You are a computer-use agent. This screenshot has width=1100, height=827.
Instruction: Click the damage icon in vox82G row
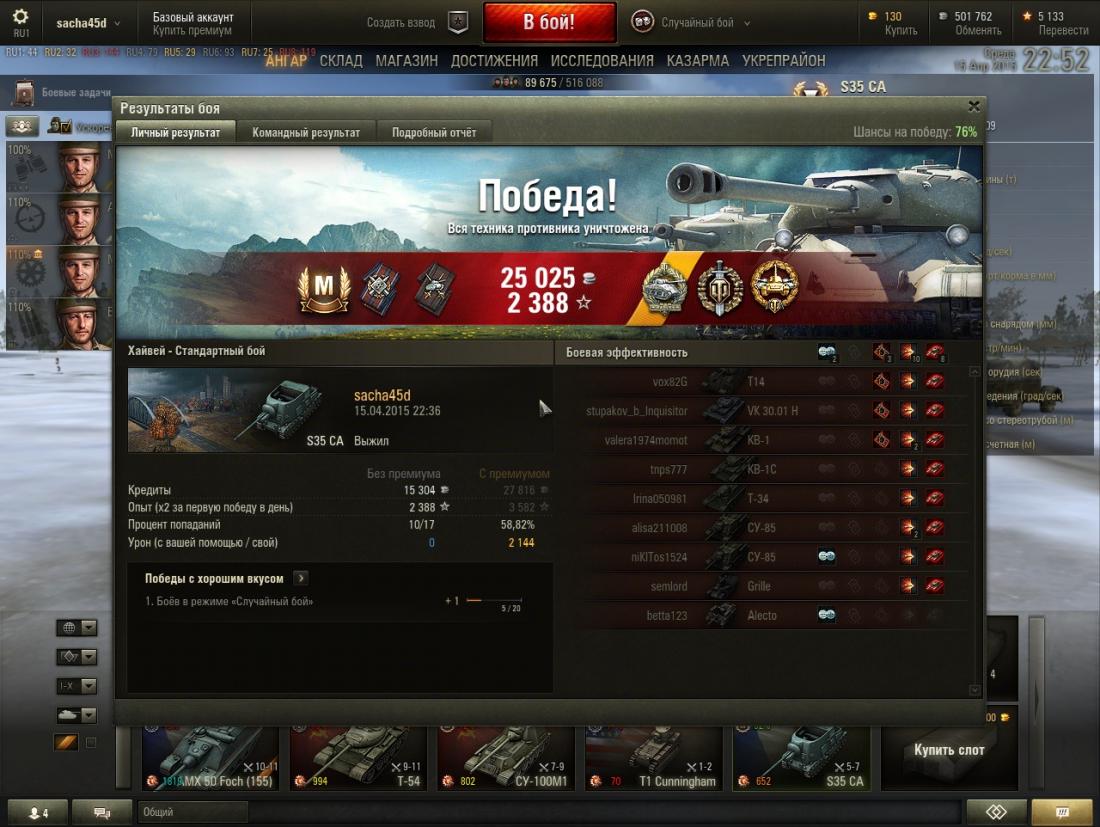click(908, 382)
